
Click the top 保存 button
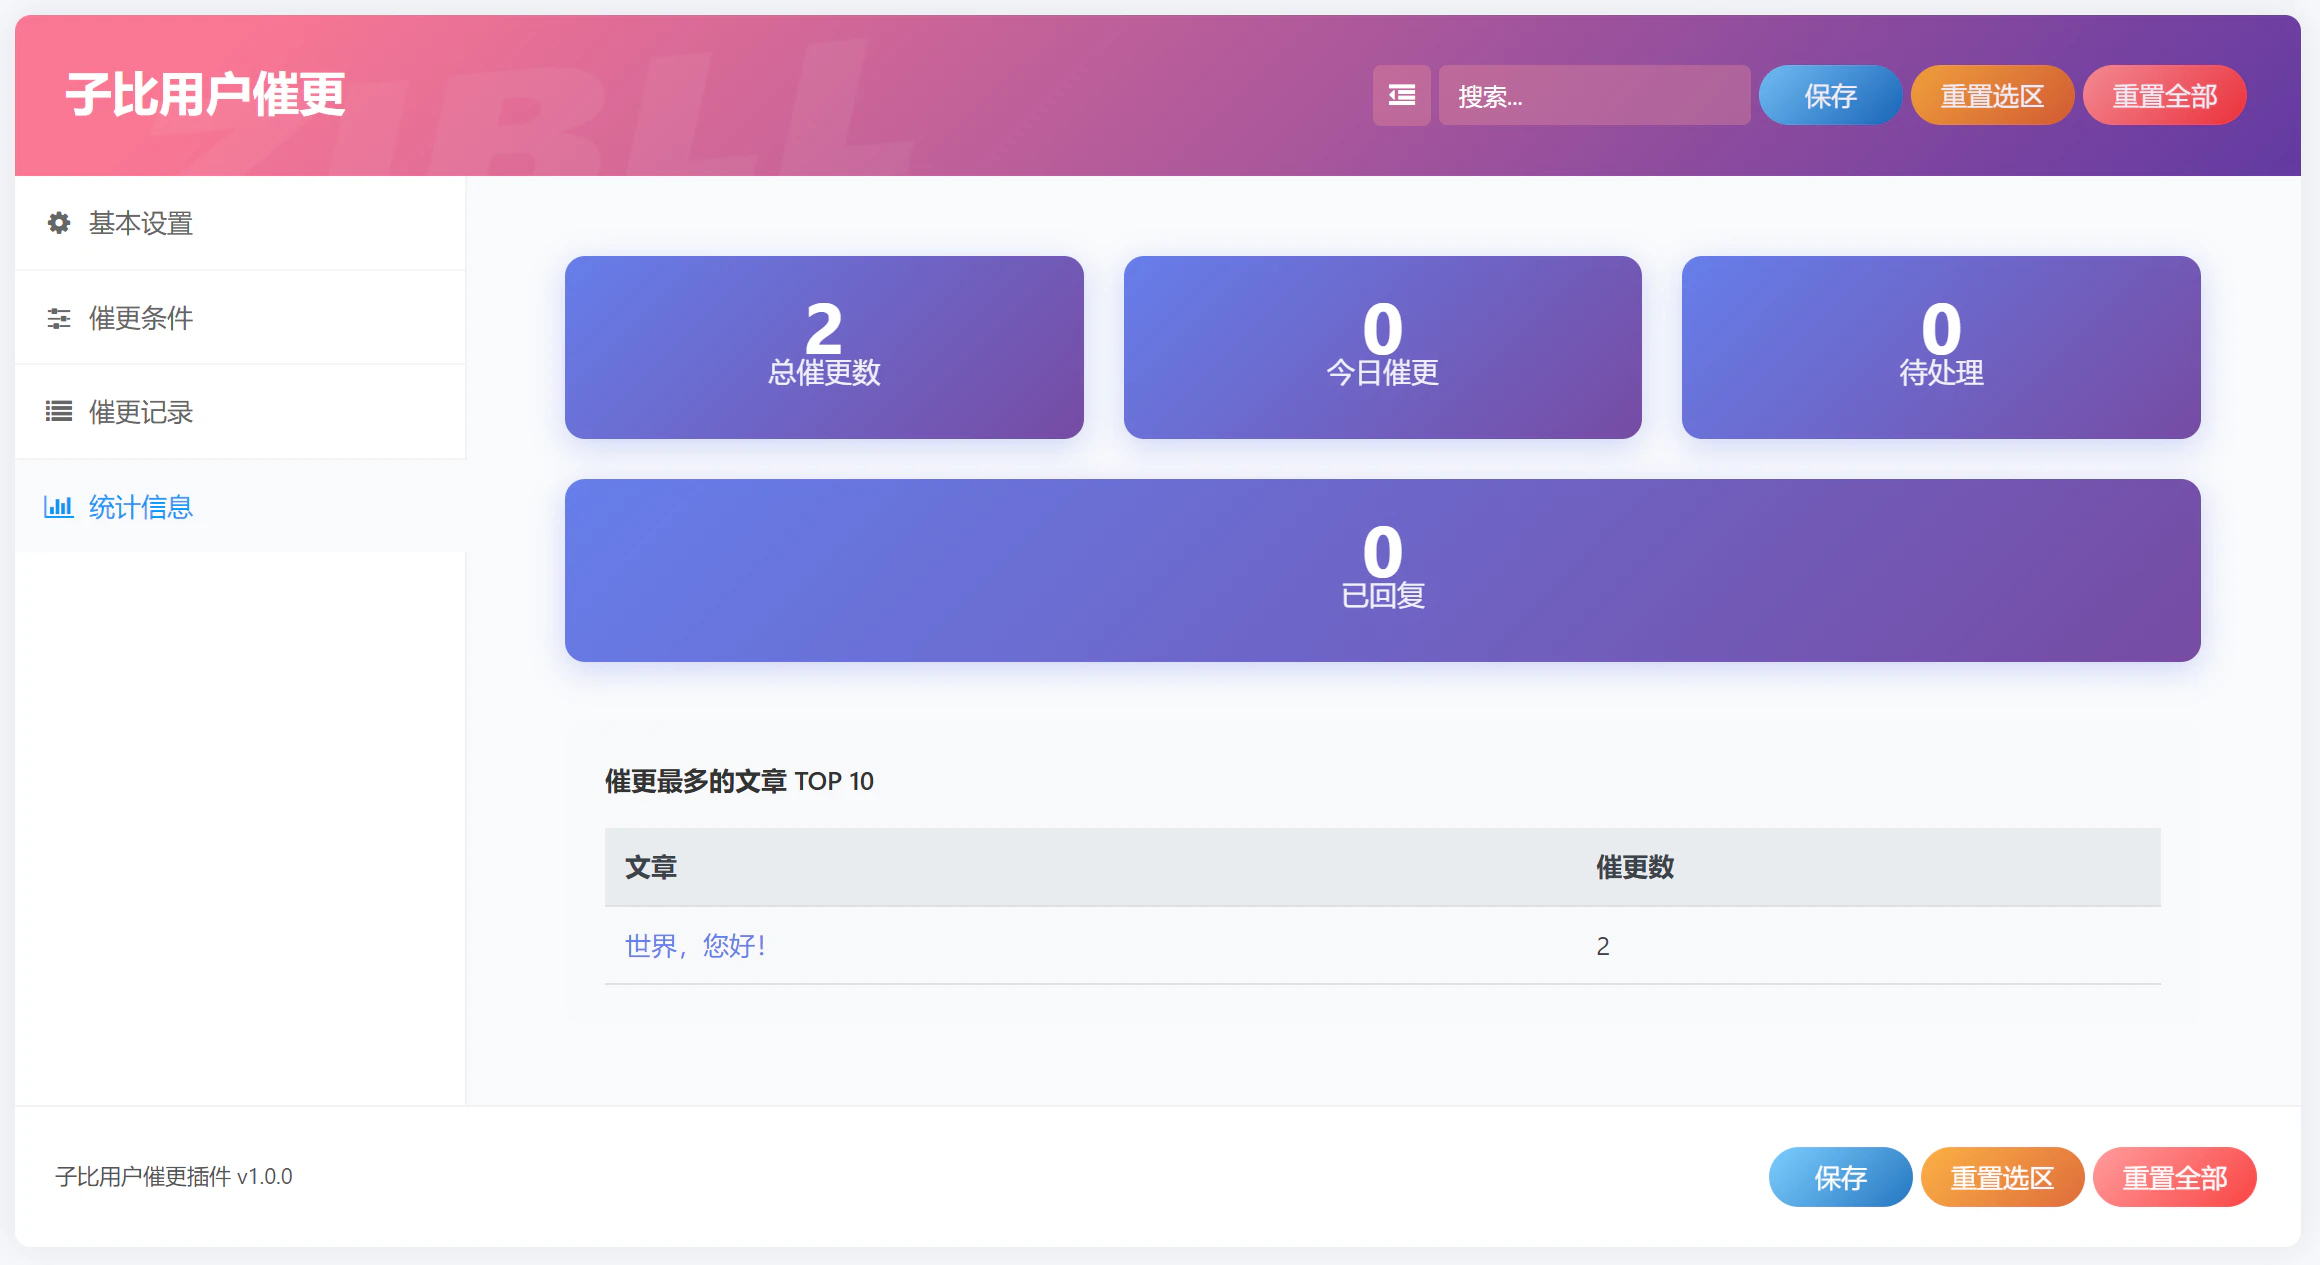1830,95
